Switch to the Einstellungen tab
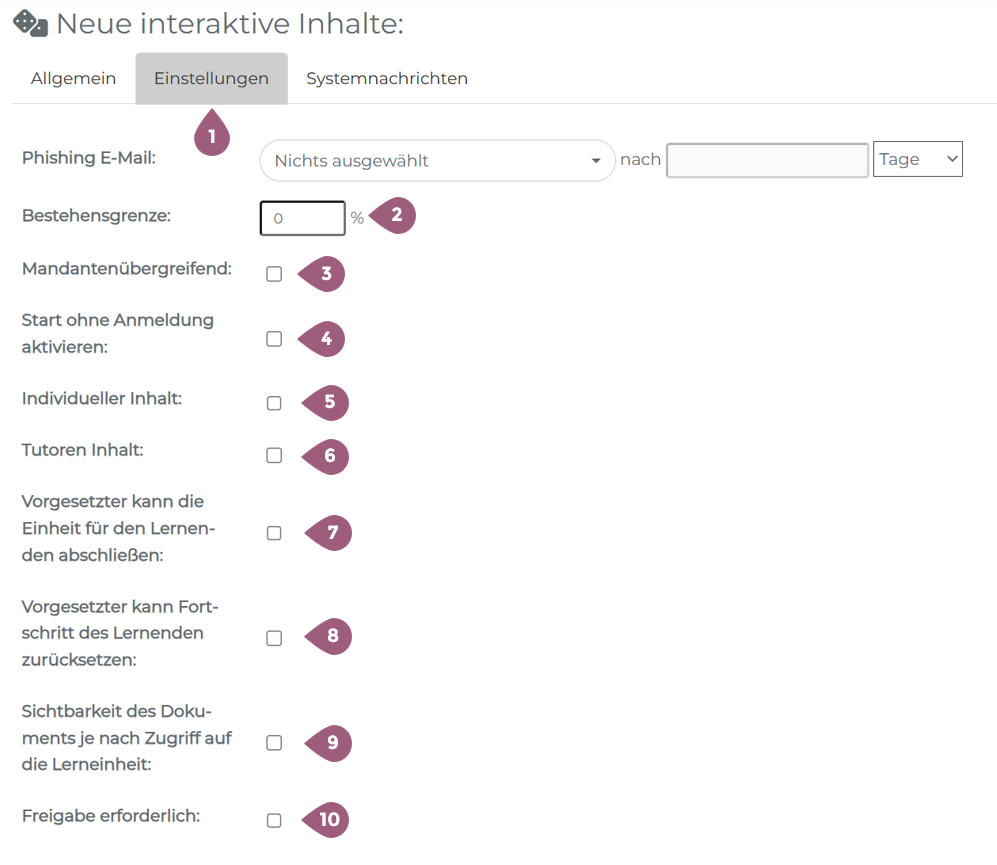The image size is (997, 865). click(211, 78)
